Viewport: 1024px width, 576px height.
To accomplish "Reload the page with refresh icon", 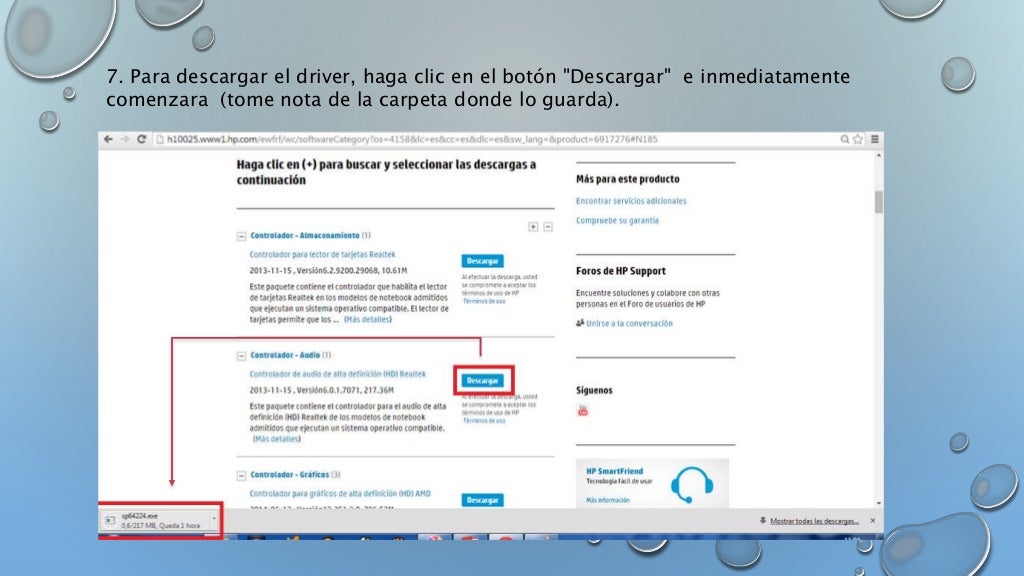I will pos(141,139).
